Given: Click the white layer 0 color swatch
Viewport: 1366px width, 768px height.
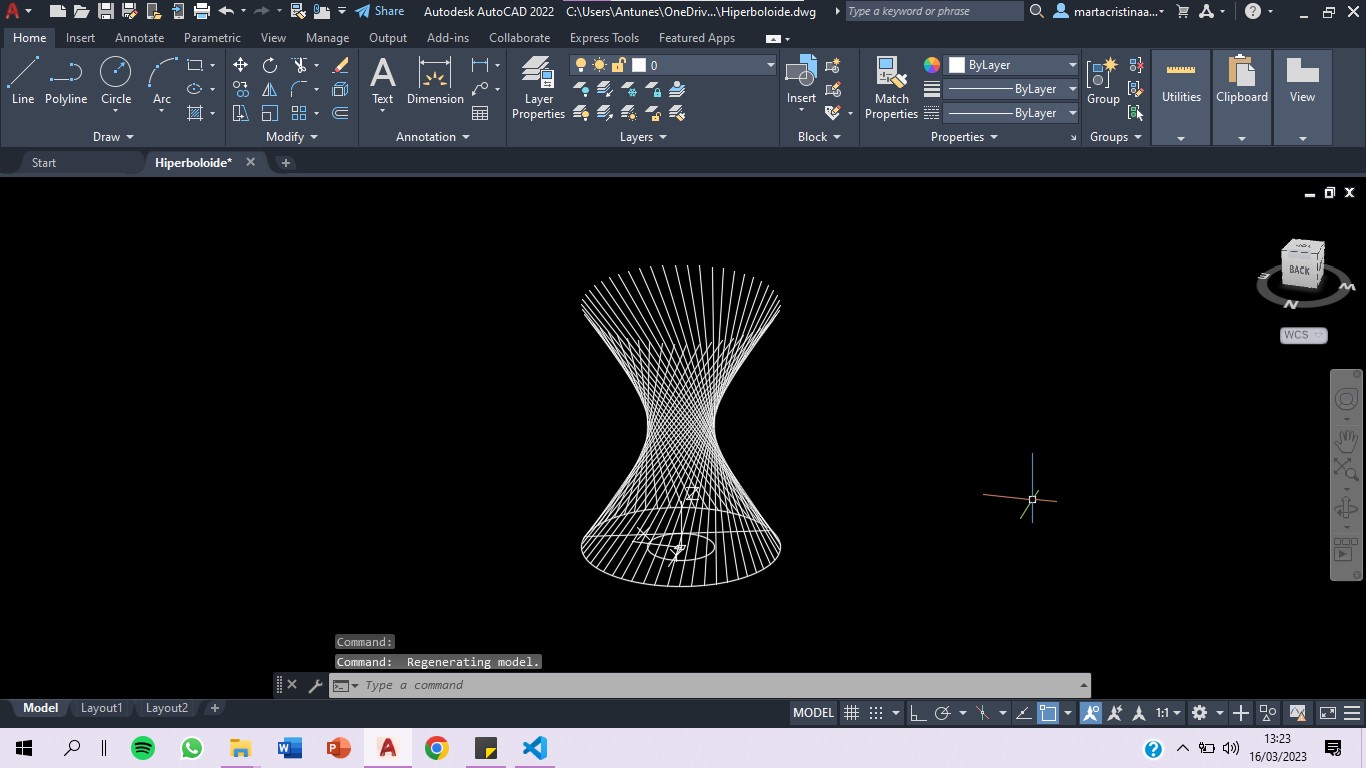Looking at the screenshot, I should point(640,65).
